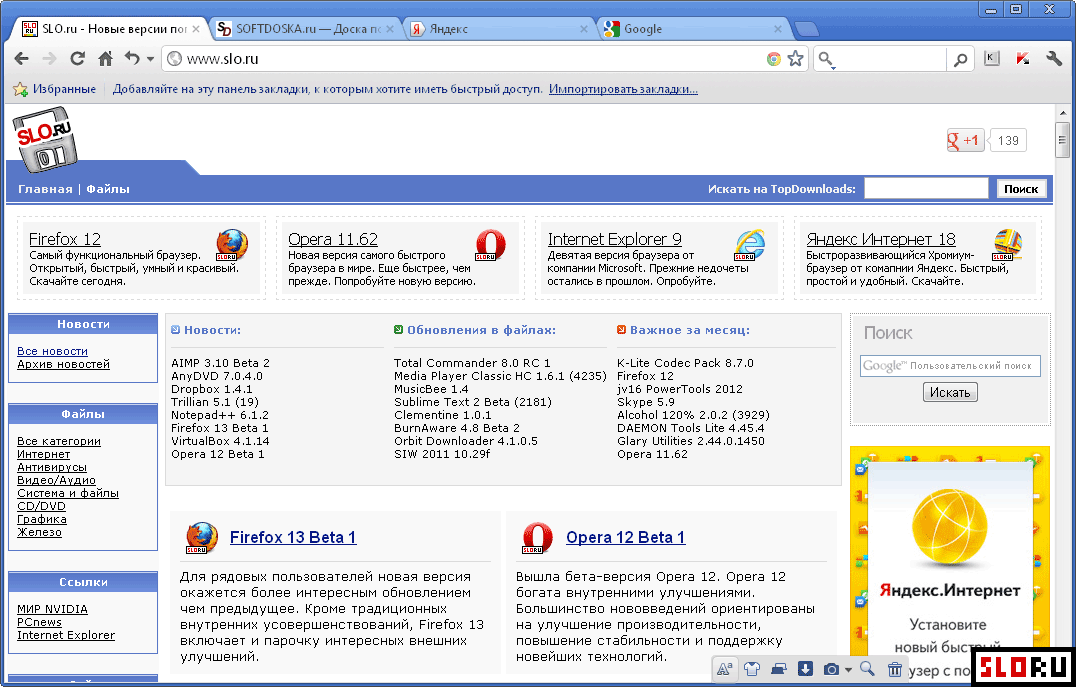Restore last closed tab with undo arrow

(132, 59)
